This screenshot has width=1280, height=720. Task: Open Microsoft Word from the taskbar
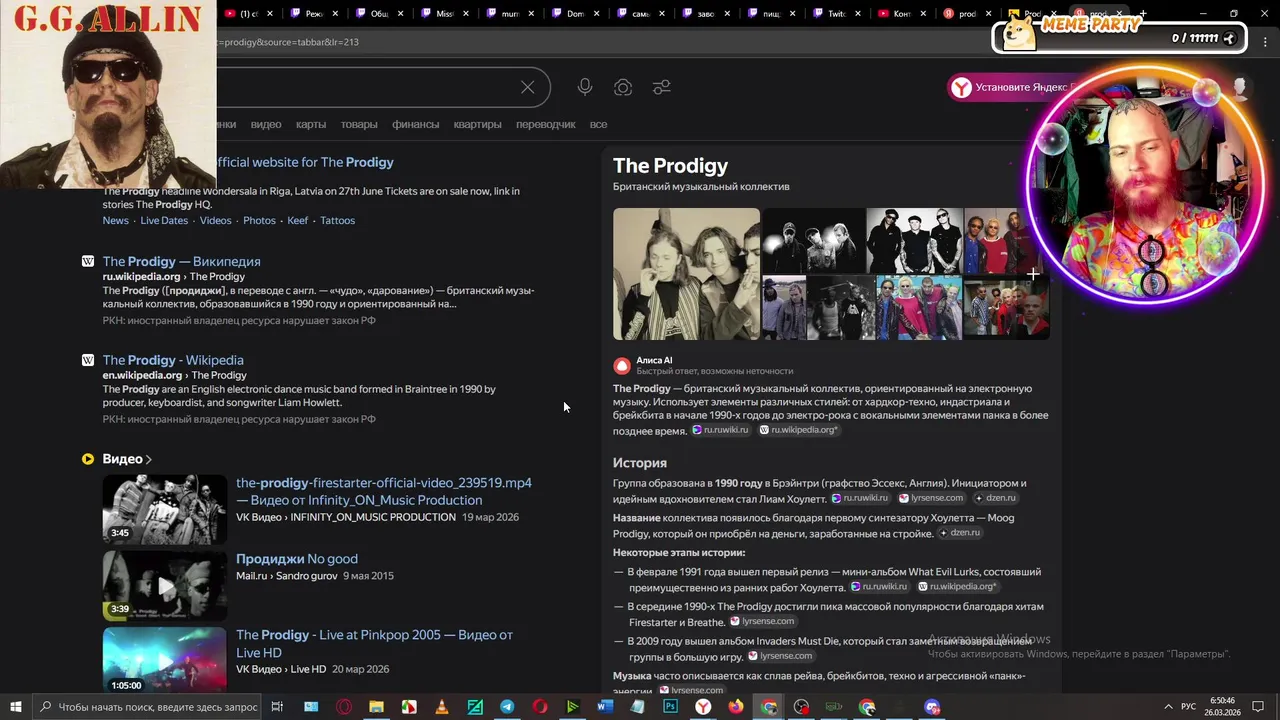(604, 707)
